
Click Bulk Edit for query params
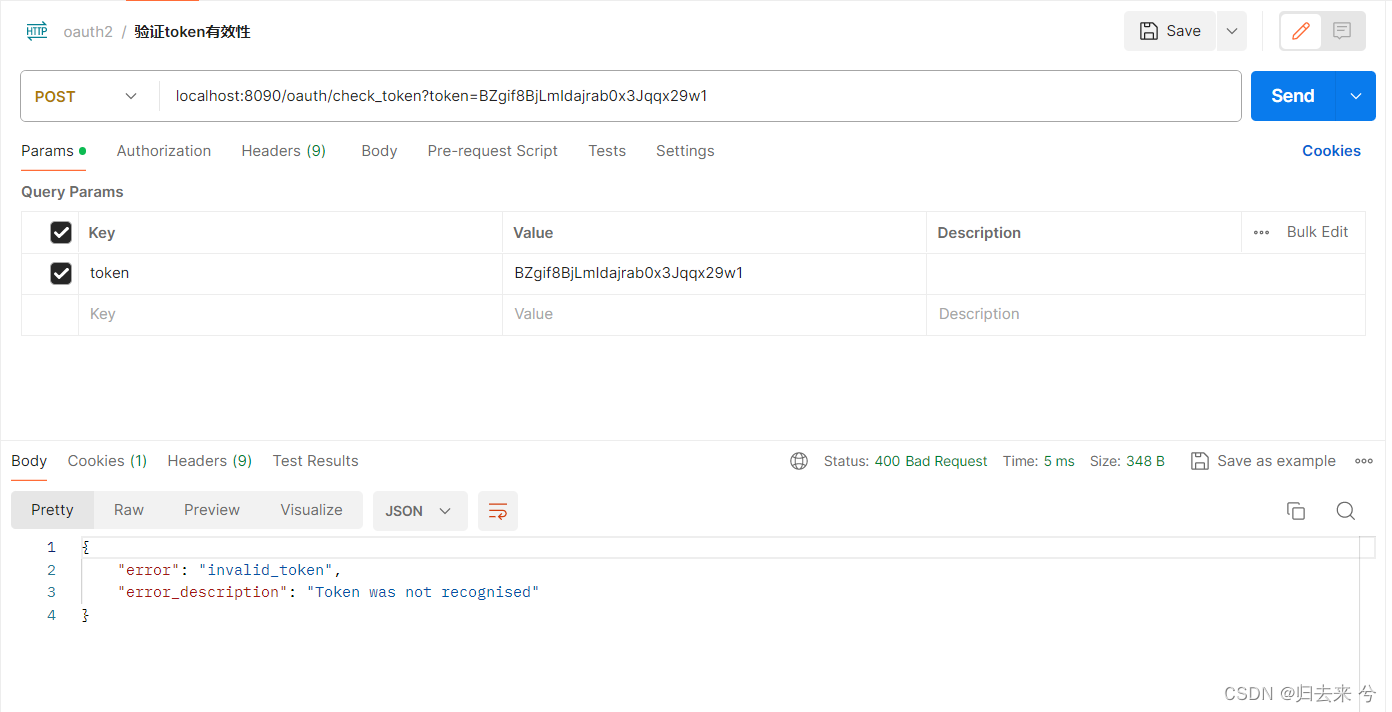click(x=1316, y=232)
